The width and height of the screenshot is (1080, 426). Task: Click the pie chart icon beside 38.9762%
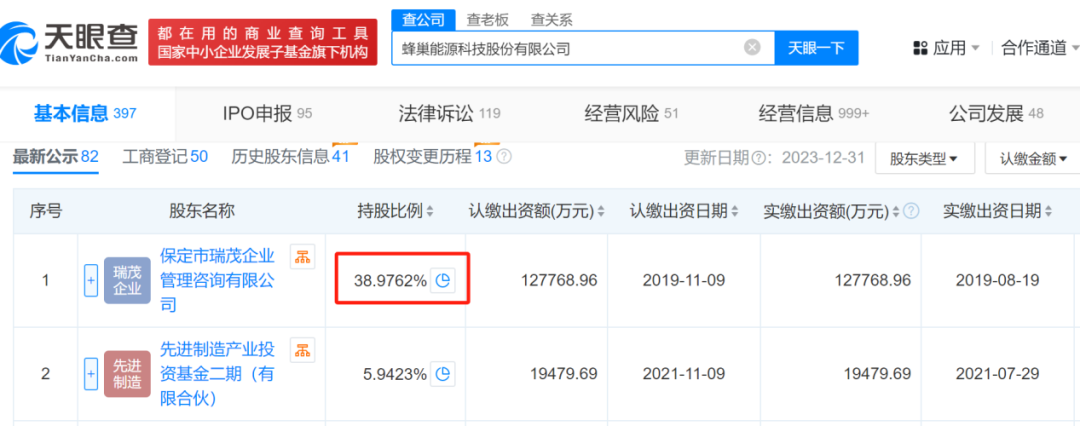[x=444, y=281]
